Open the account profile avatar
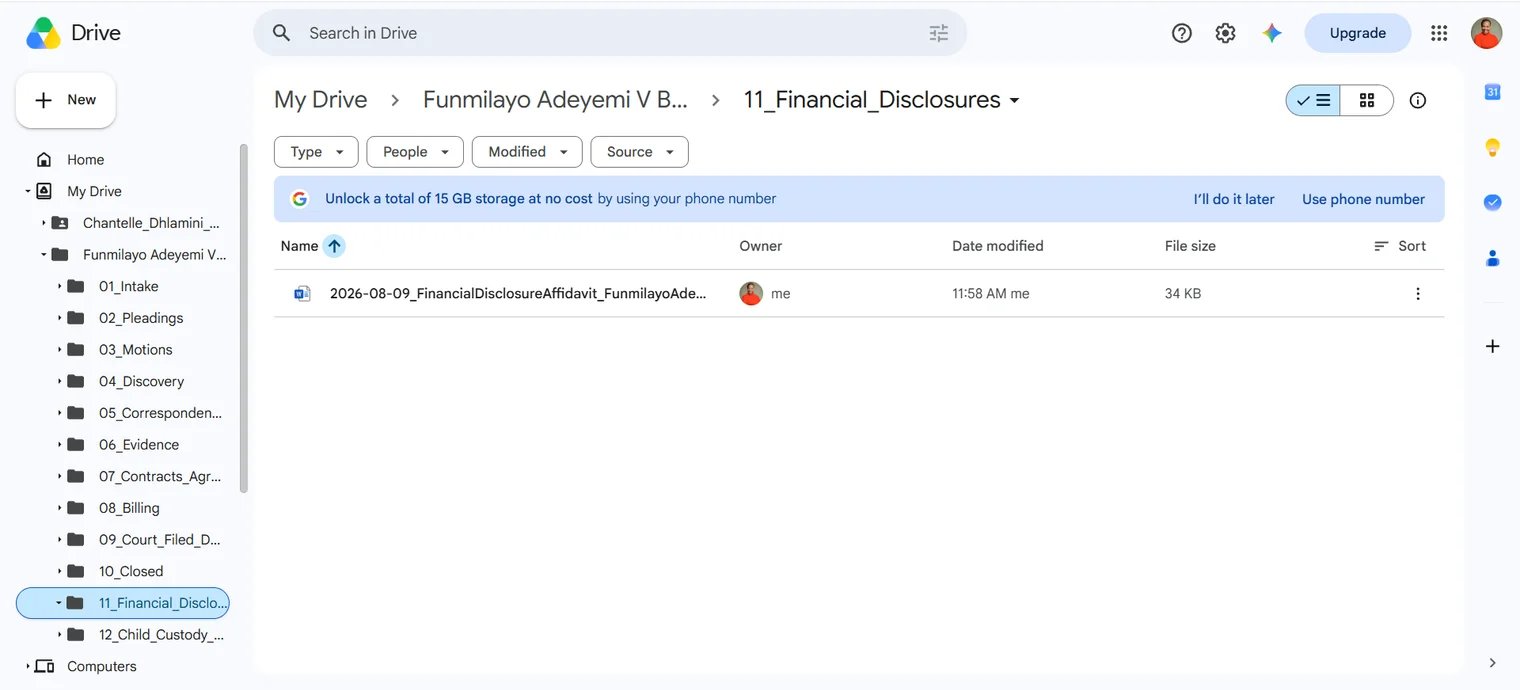1520x690 pixels. 1486,33
